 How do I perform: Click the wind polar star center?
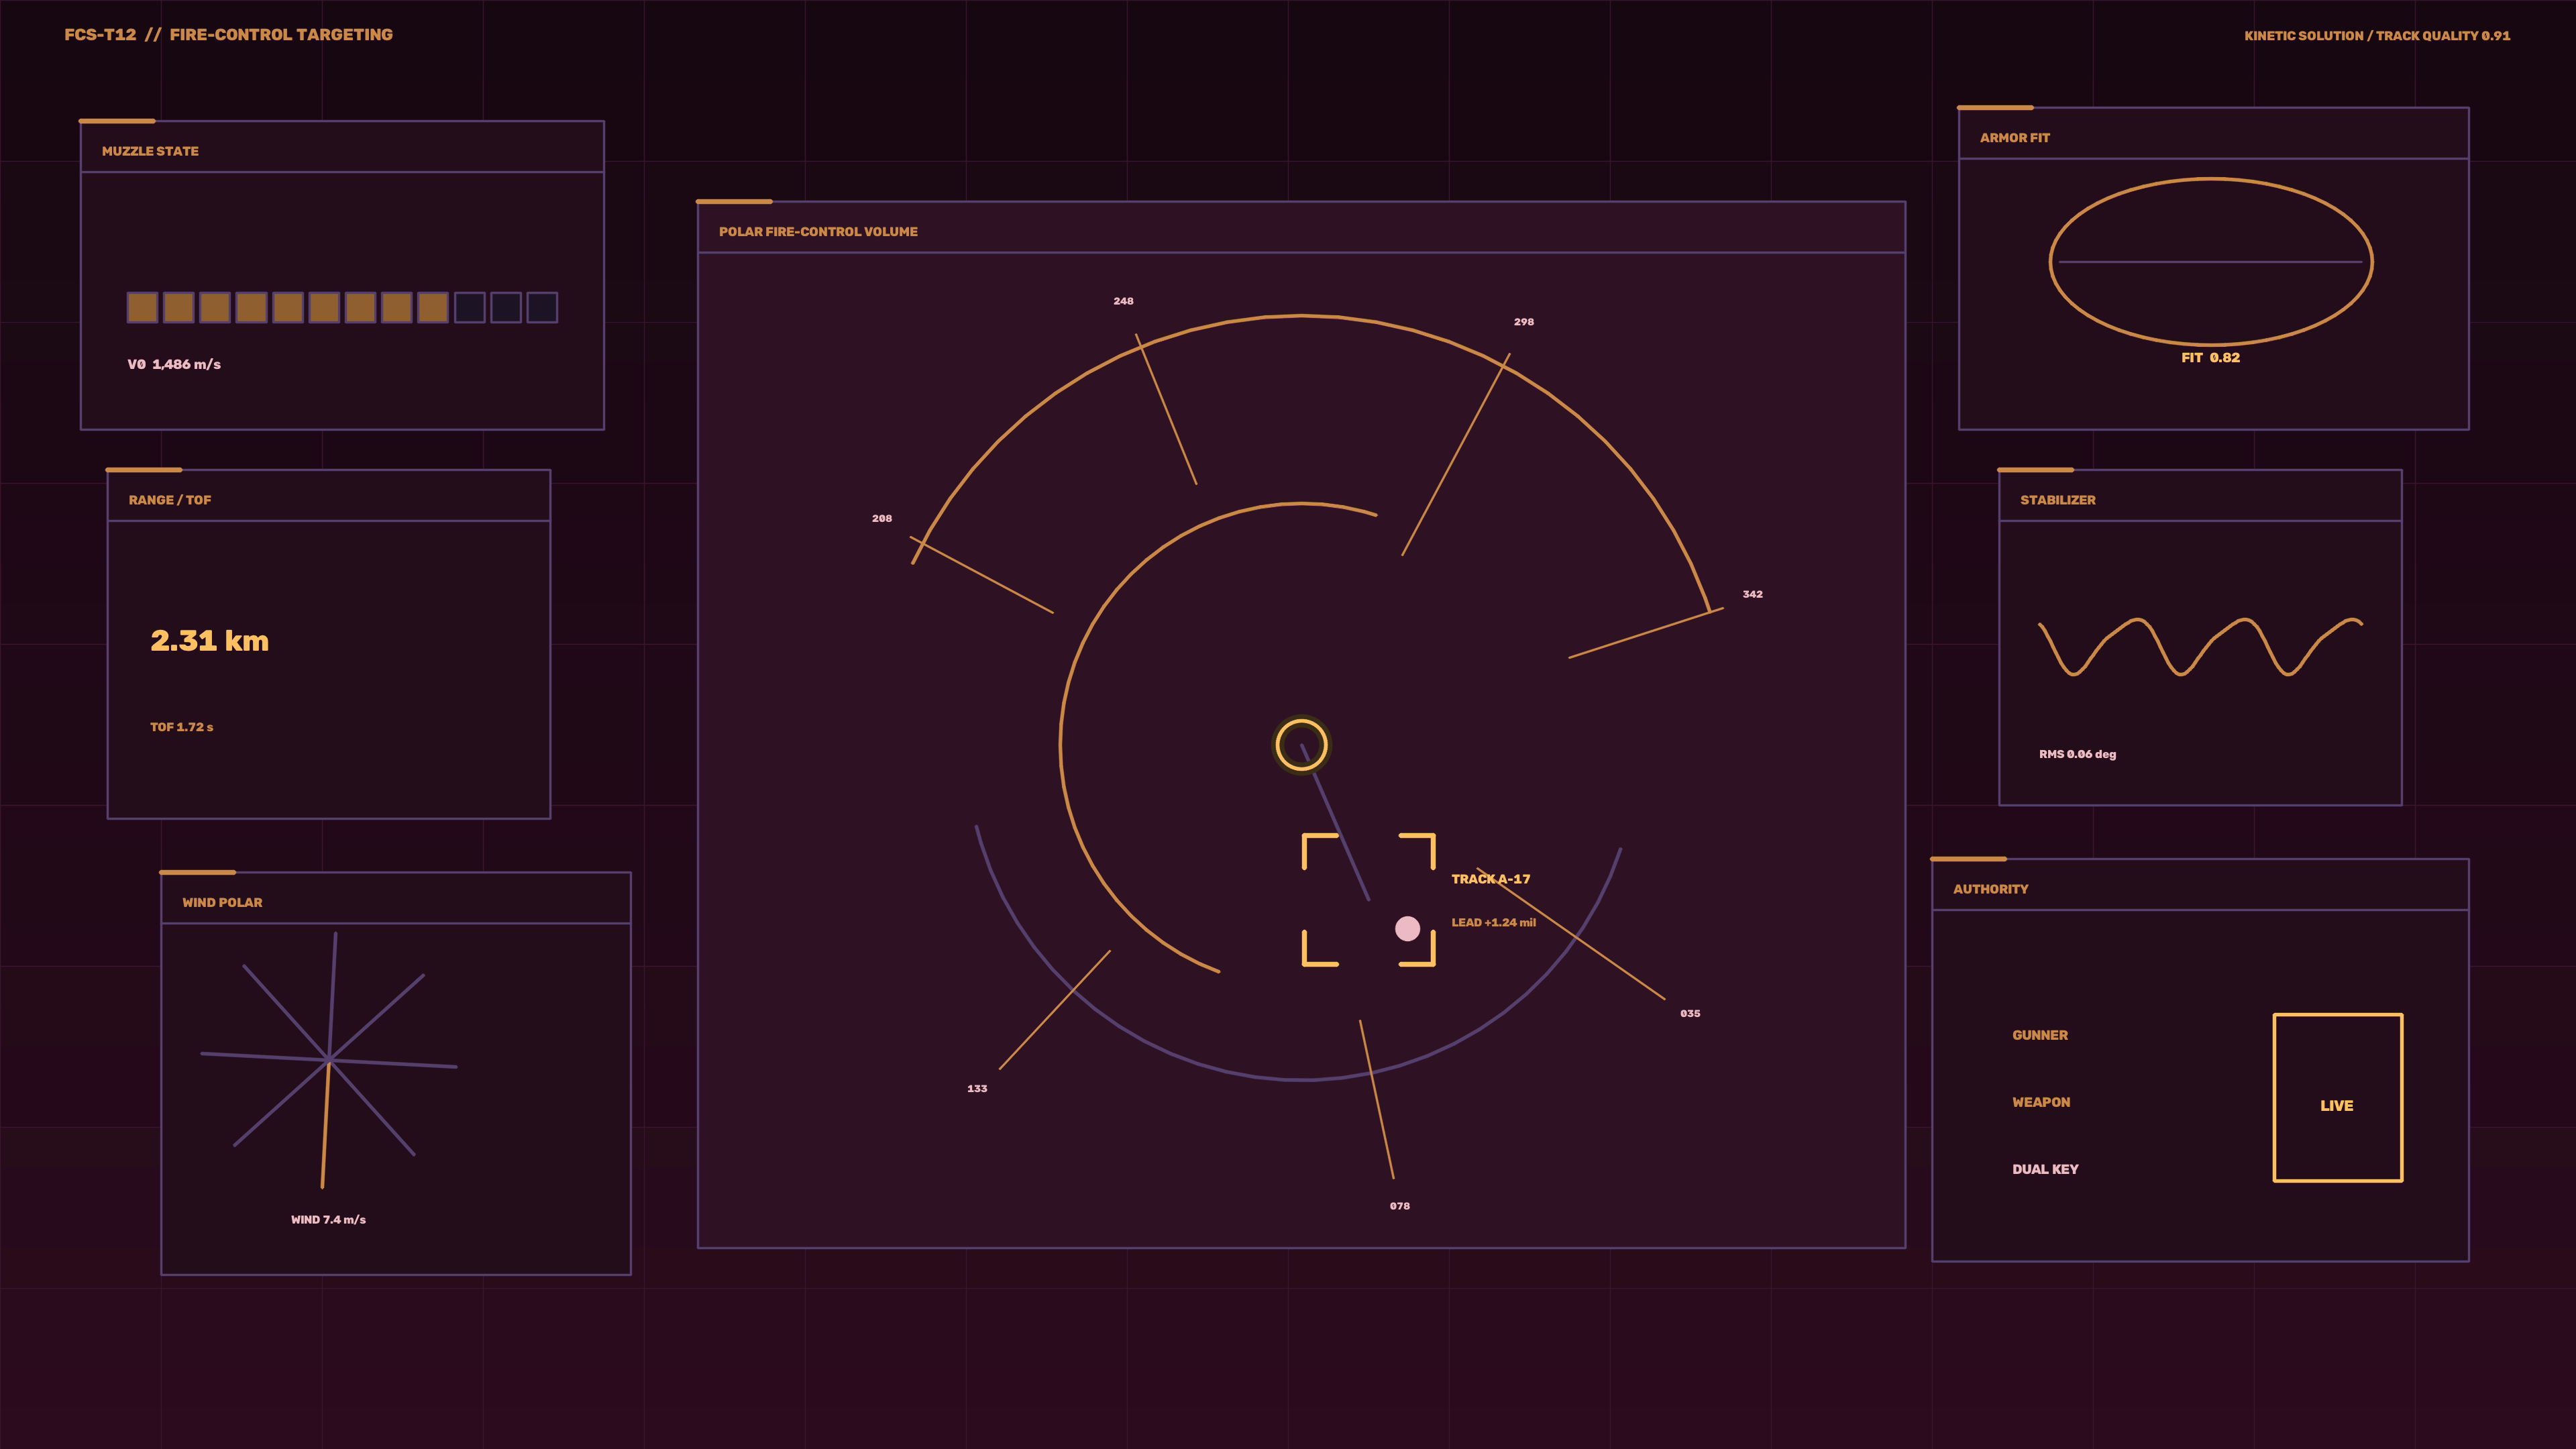point(329,1060)
